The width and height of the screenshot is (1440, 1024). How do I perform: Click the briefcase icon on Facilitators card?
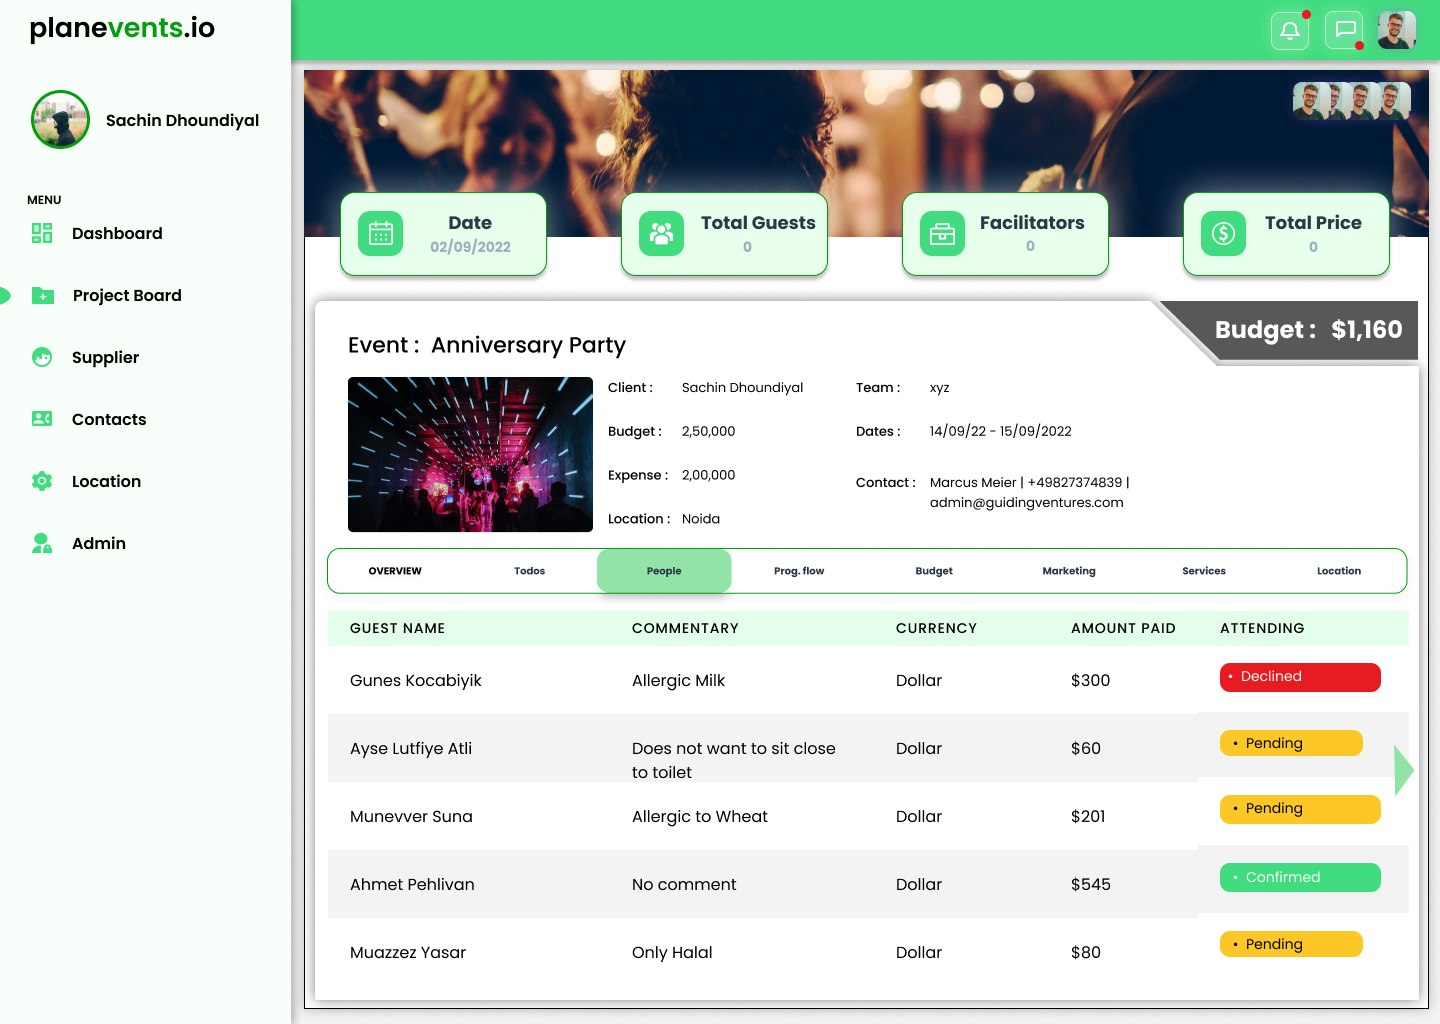942,234
